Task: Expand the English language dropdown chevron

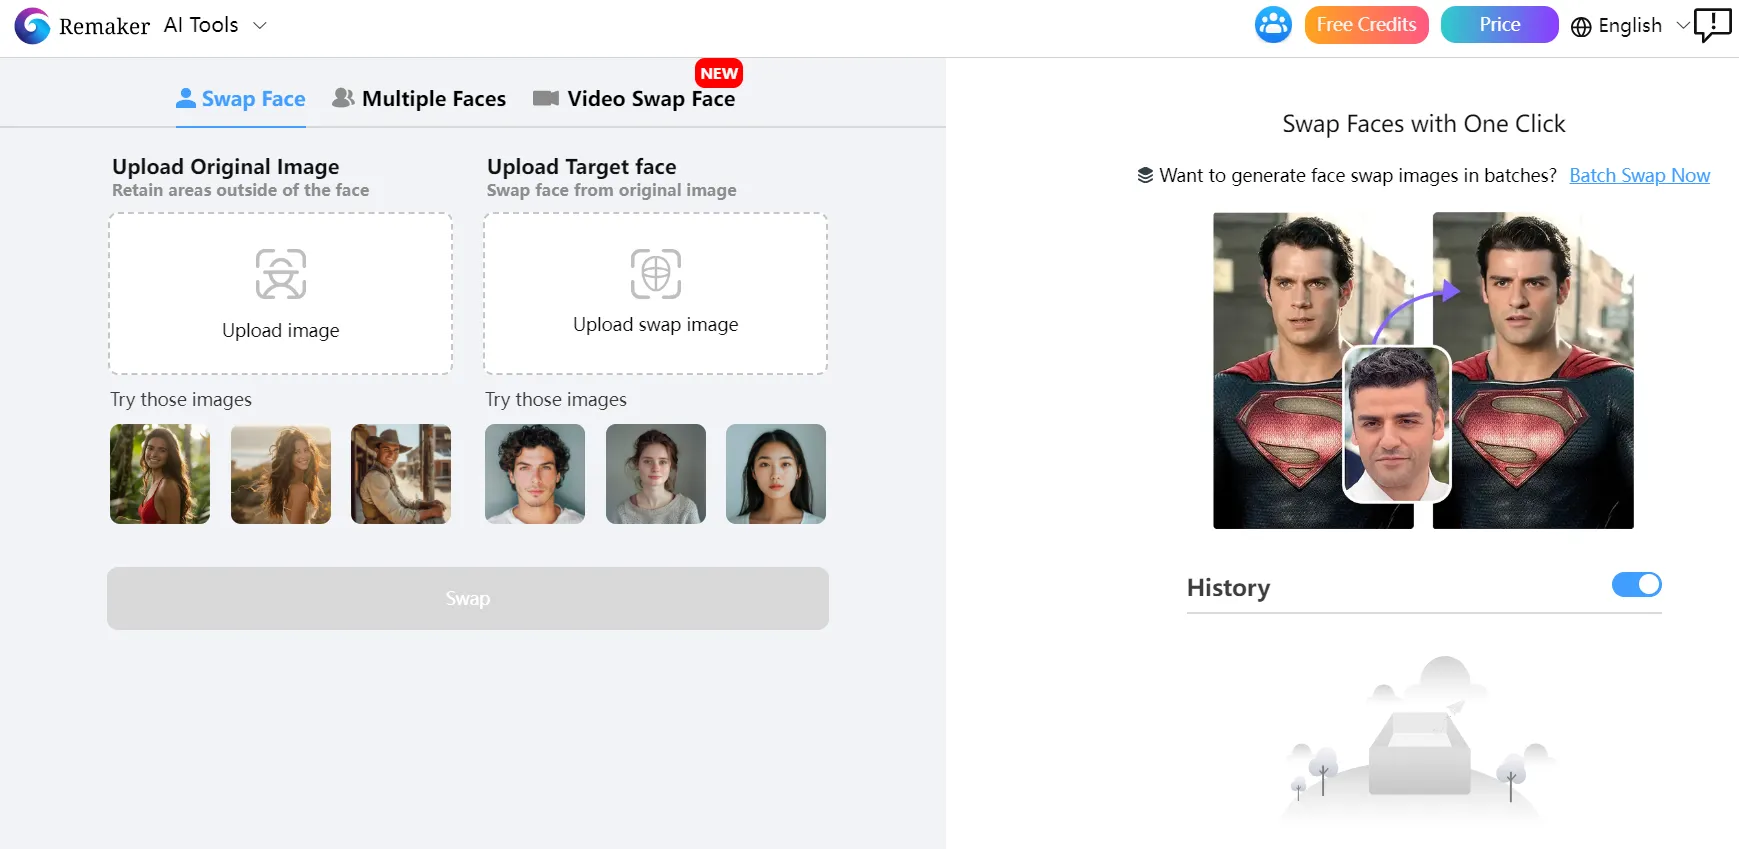Action: 1683,25
